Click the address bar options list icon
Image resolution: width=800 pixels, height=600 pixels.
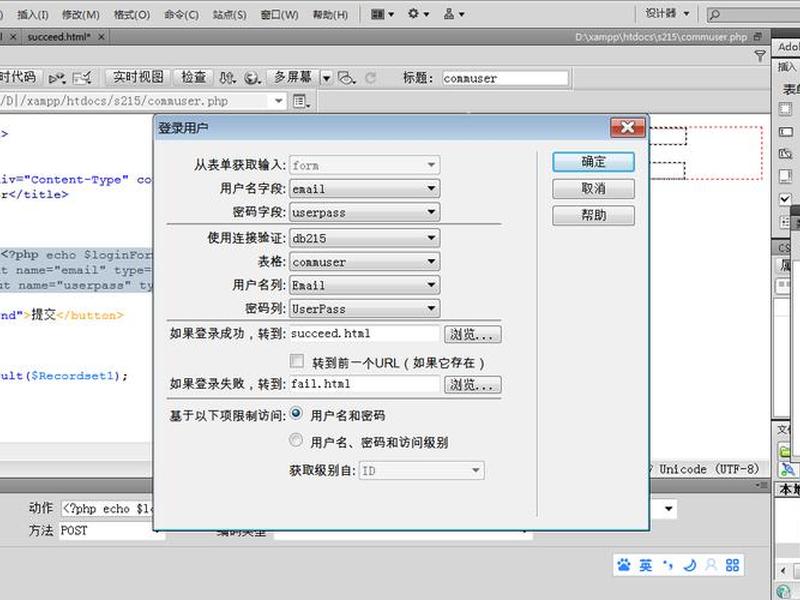coord(301,101)
